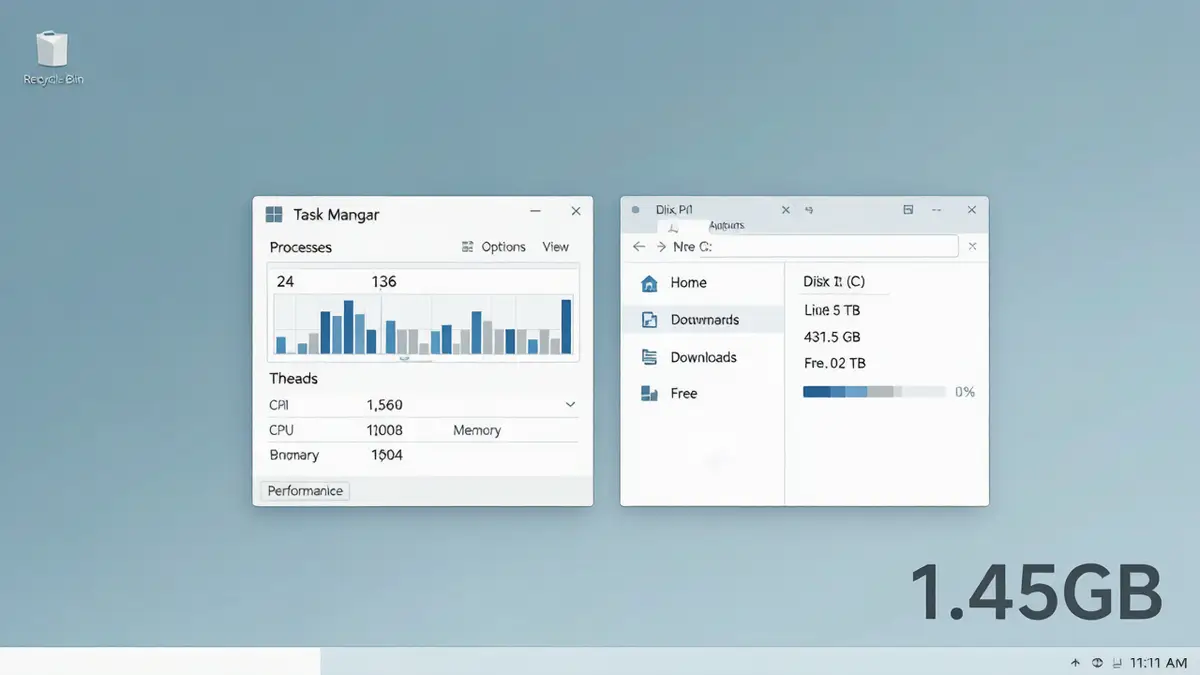
Task: Open the View menu in Task Mangar
Action: pos(555,247)
